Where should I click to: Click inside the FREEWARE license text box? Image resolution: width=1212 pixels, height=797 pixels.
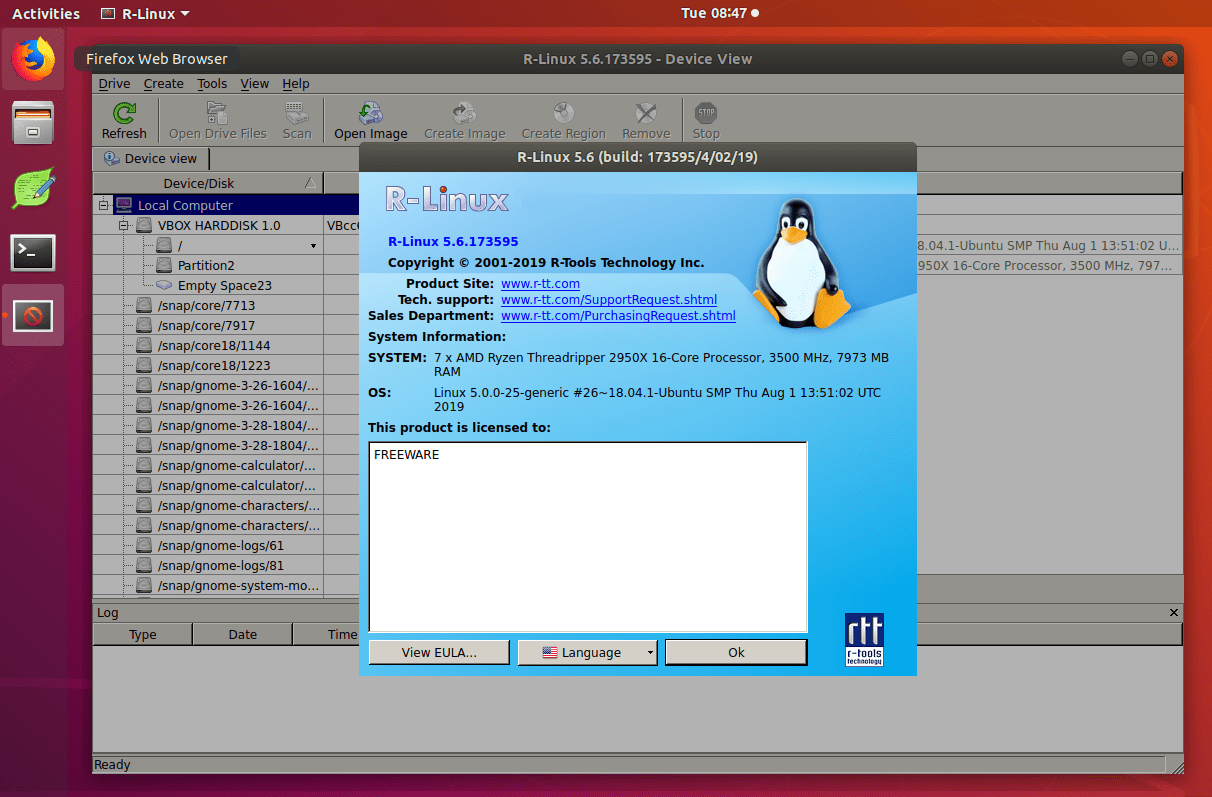coord(588,537)
